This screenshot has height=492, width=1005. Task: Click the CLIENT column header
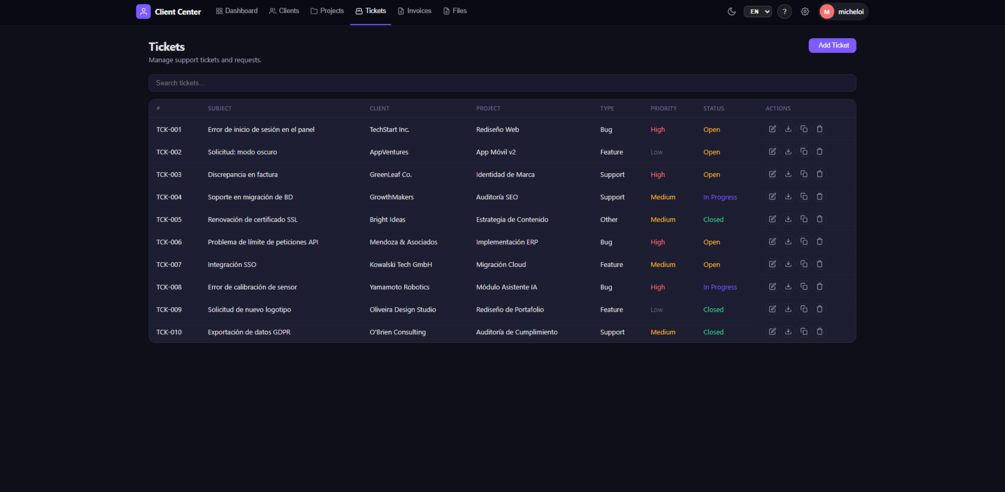[379, 108]
